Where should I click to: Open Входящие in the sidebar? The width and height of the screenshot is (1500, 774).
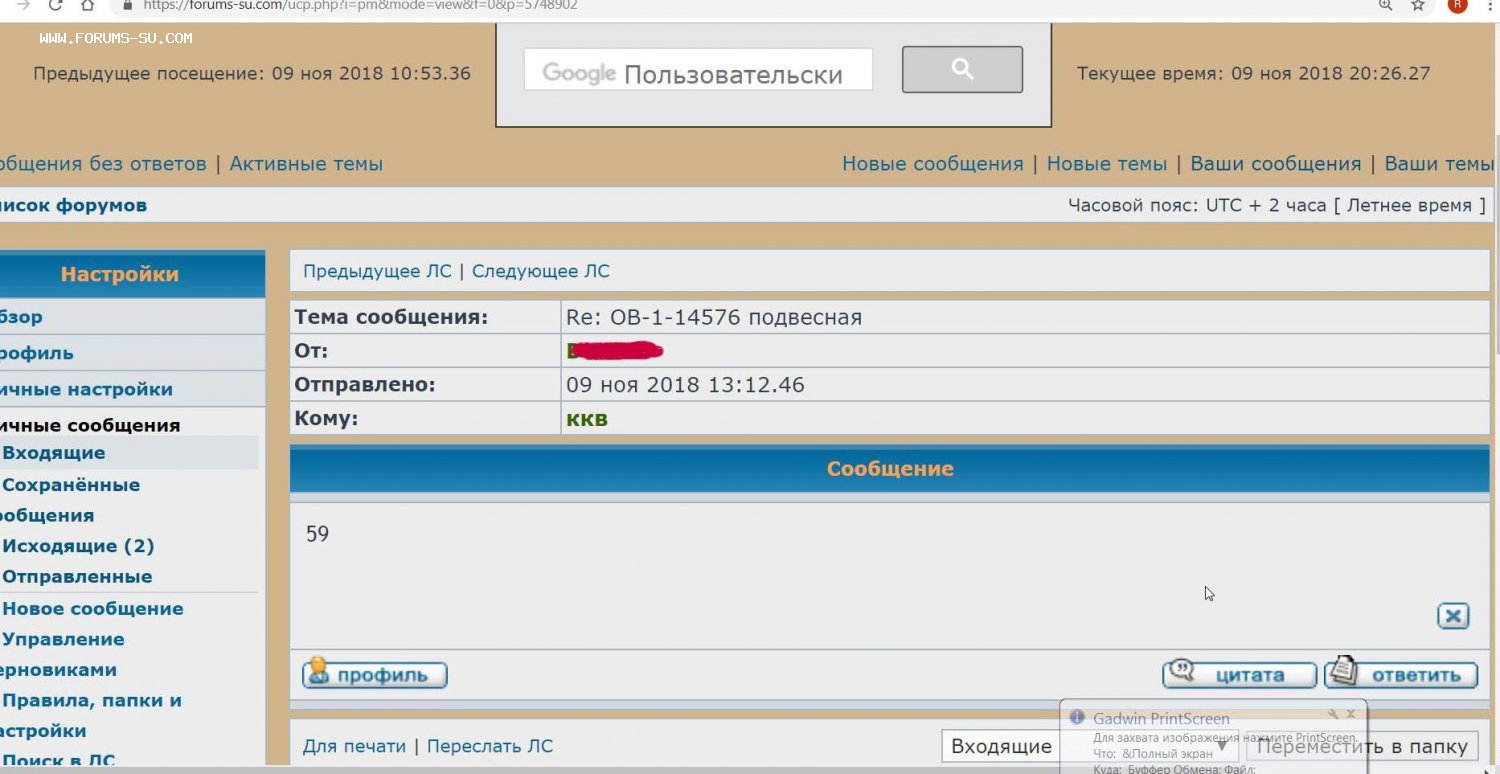[54, 453]
